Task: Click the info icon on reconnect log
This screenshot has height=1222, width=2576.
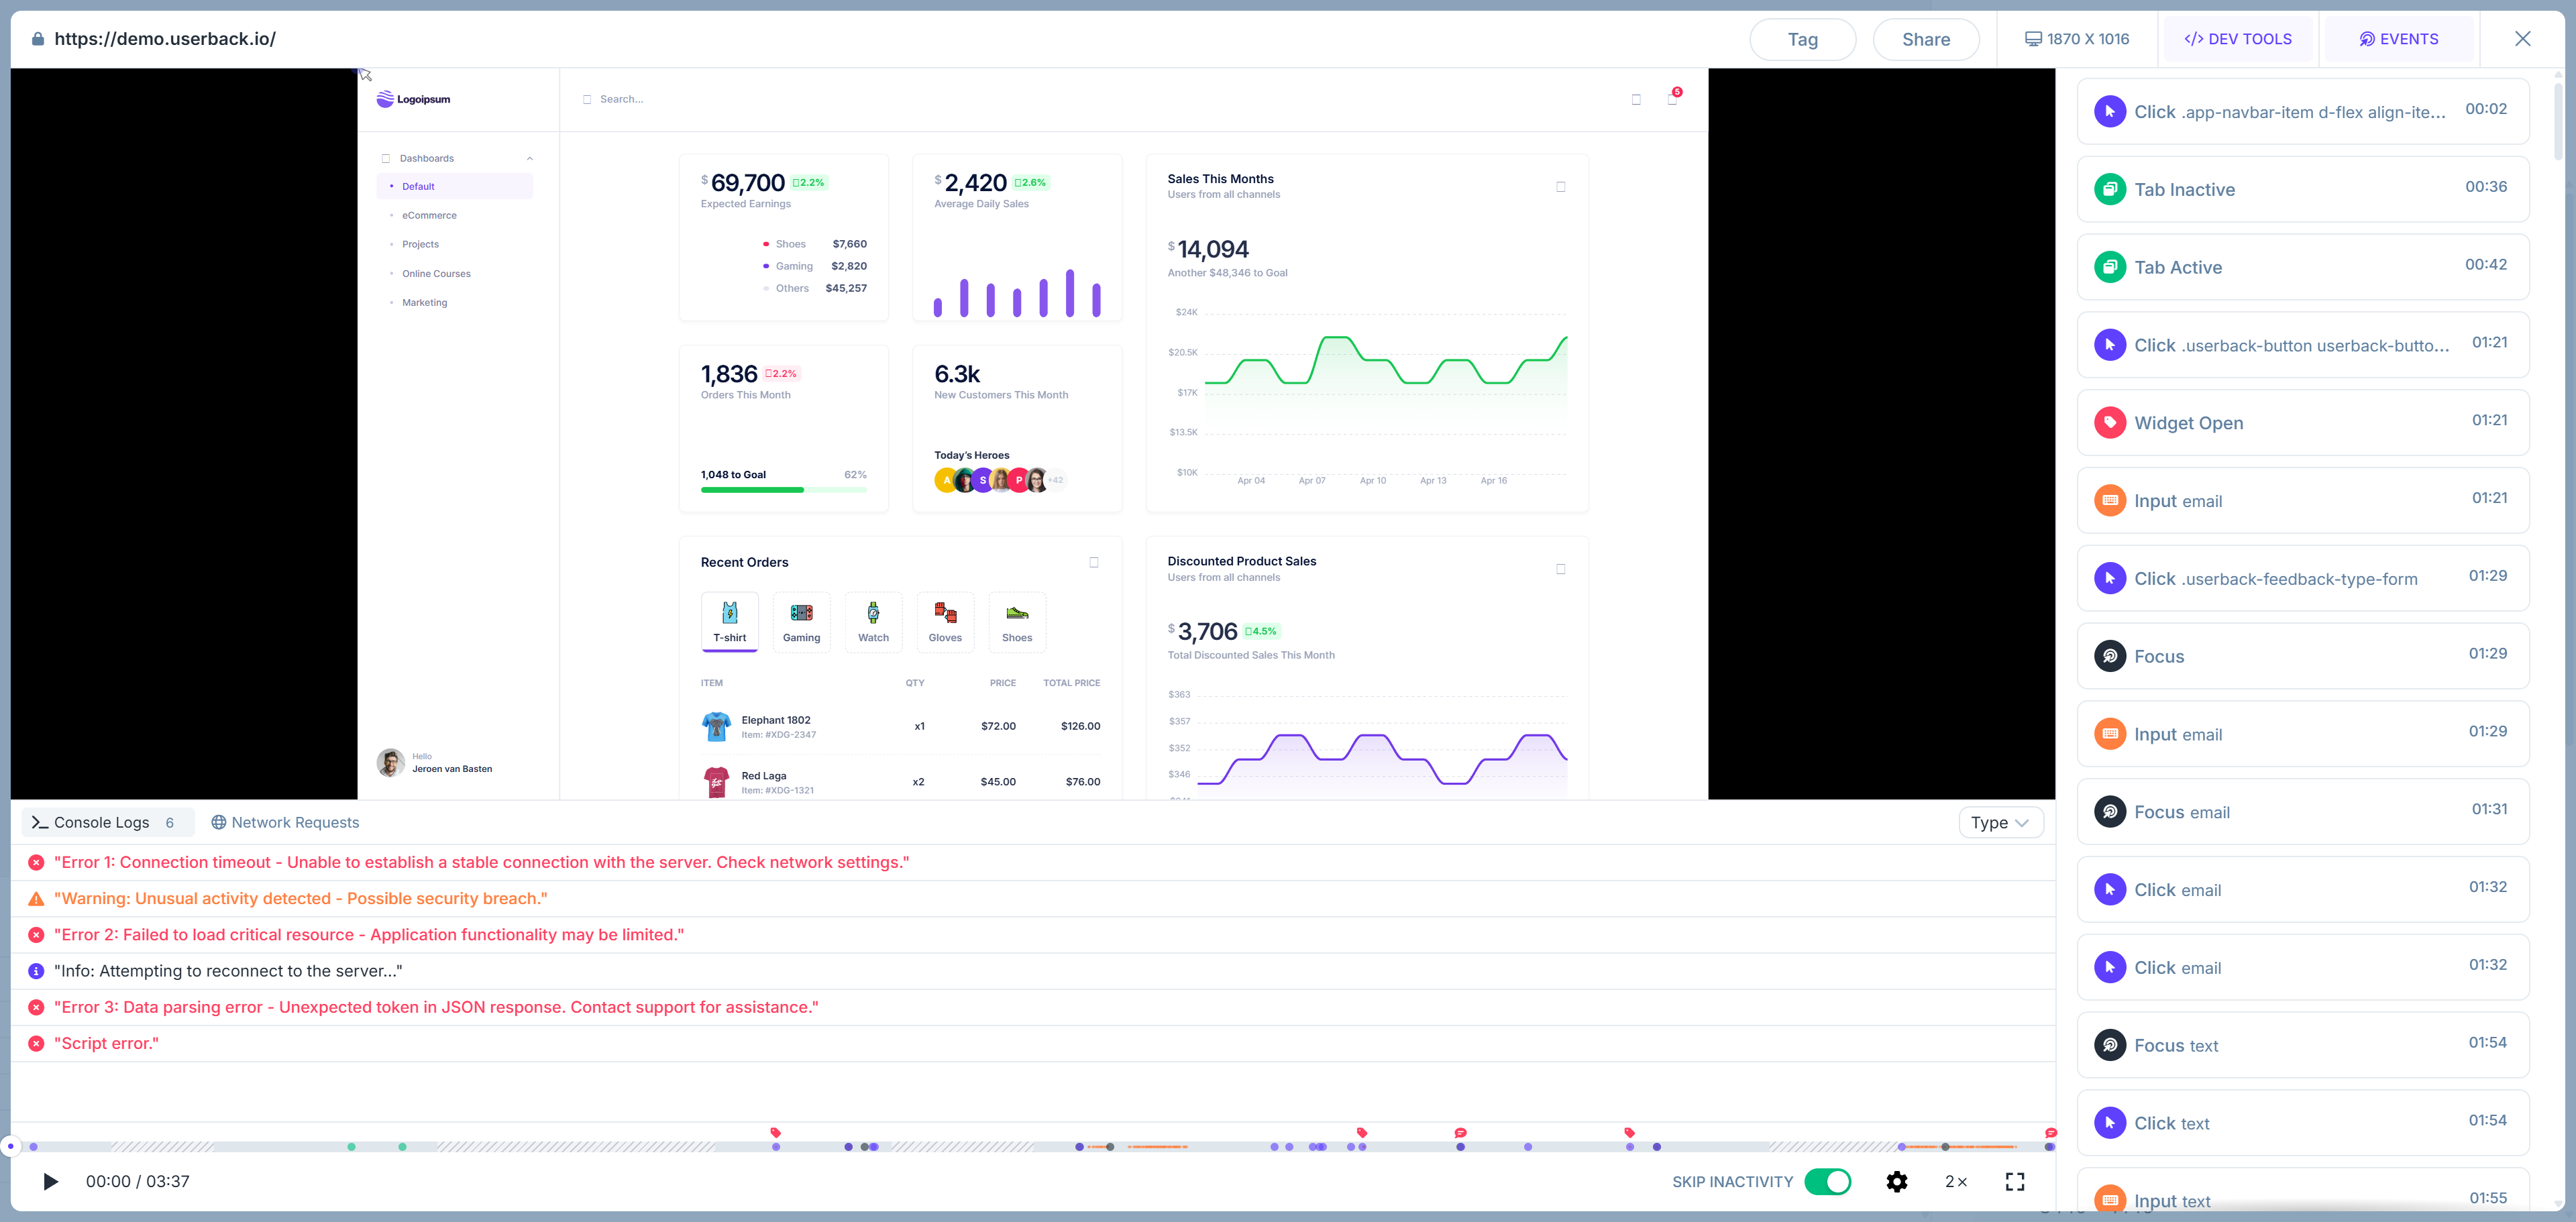Action: (x=36, y=970)
